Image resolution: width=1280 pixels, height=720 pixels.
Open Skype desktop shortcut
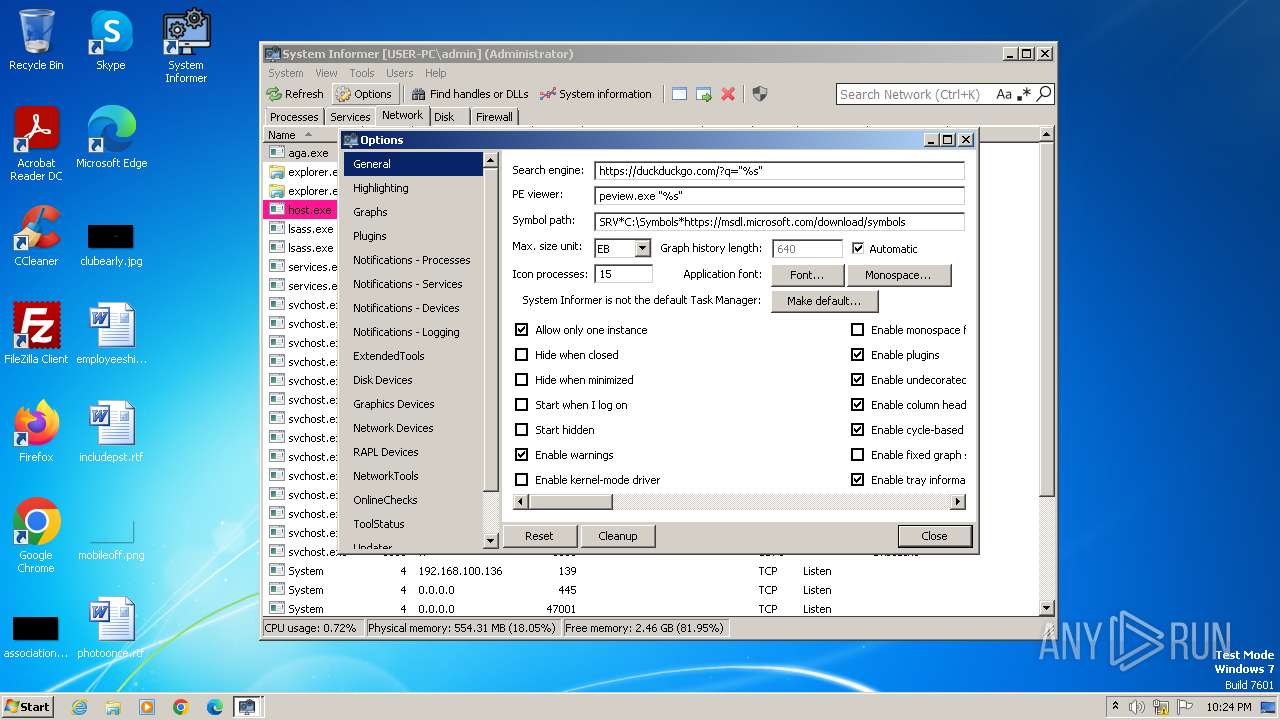pos(111,40)
